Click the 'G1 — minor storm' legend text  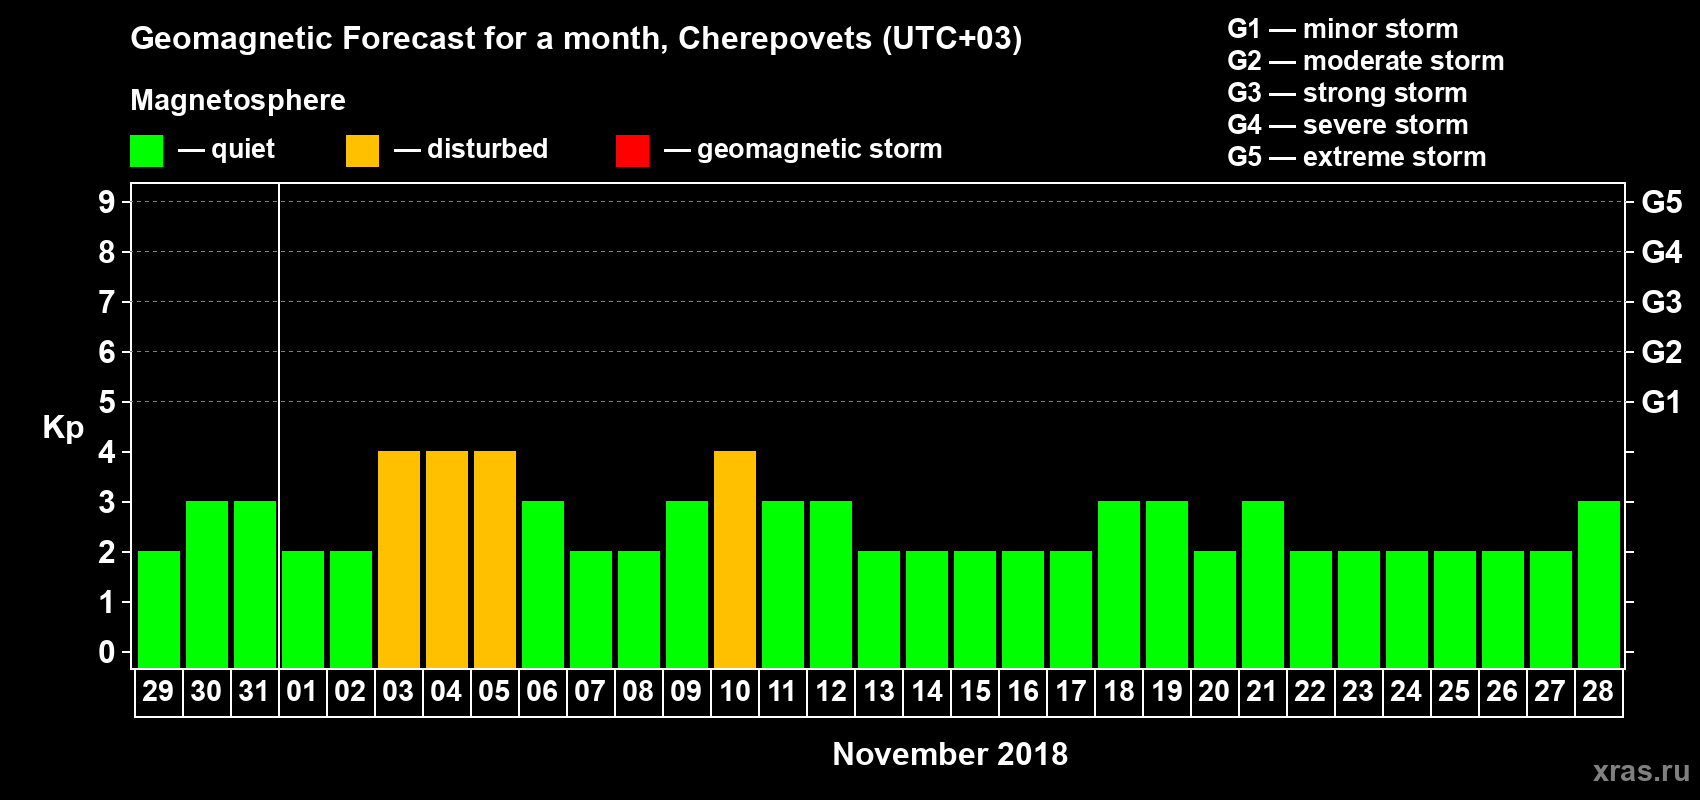(1343, 29)
